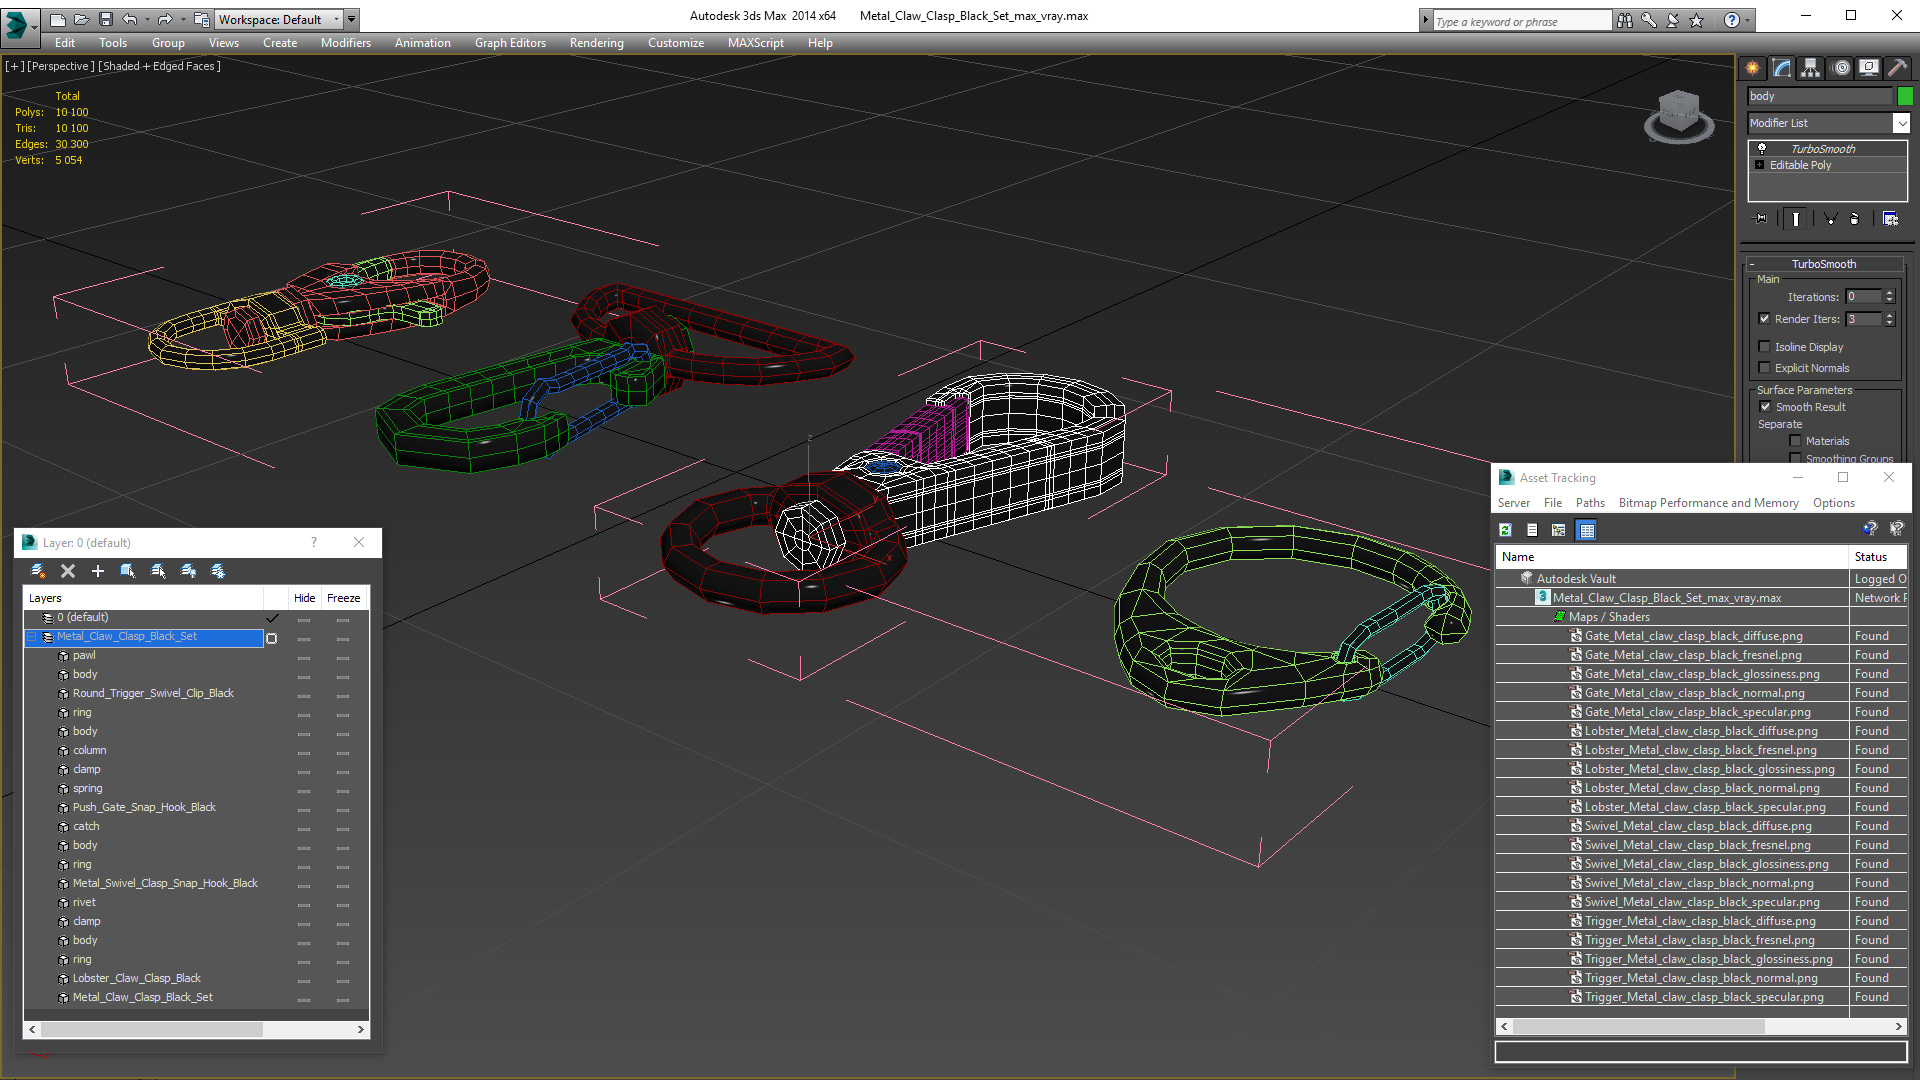This screenshot has width=1920, height=1080.
Task: Enable the Isoline Display checkbox
Action: 1764,347
